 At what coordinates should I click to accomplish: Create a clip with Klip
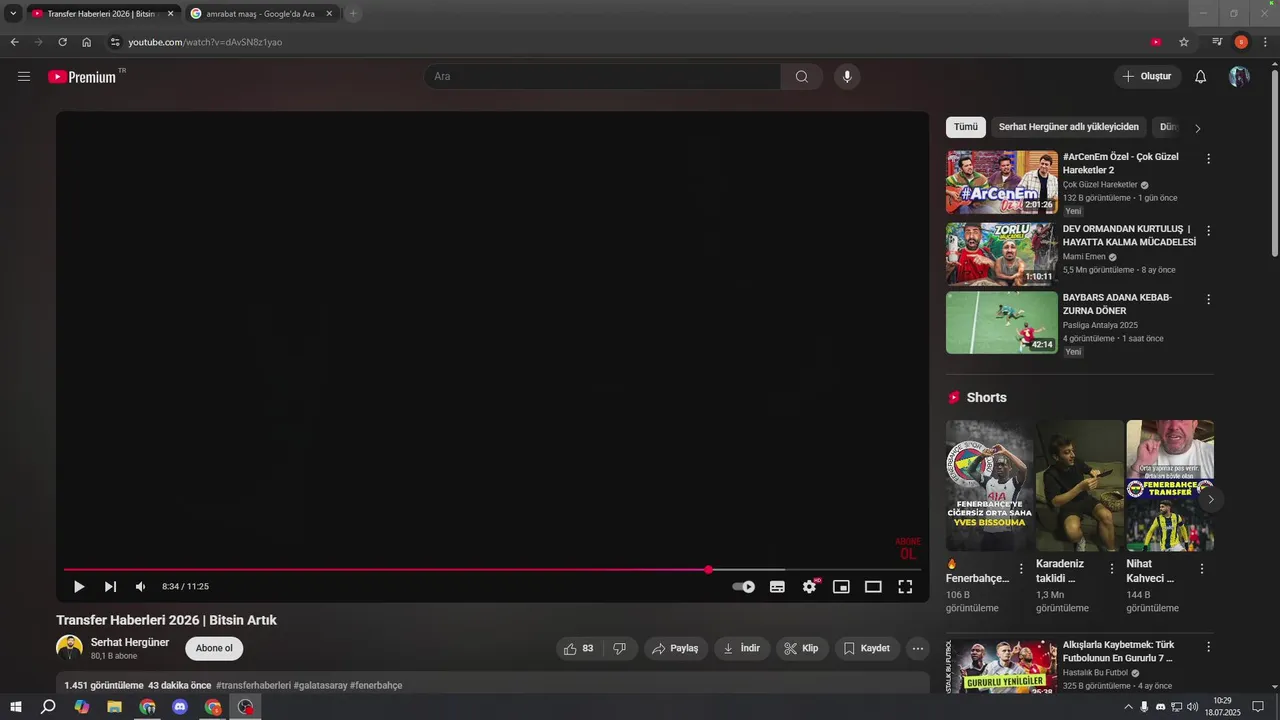(x=801, y=649)
